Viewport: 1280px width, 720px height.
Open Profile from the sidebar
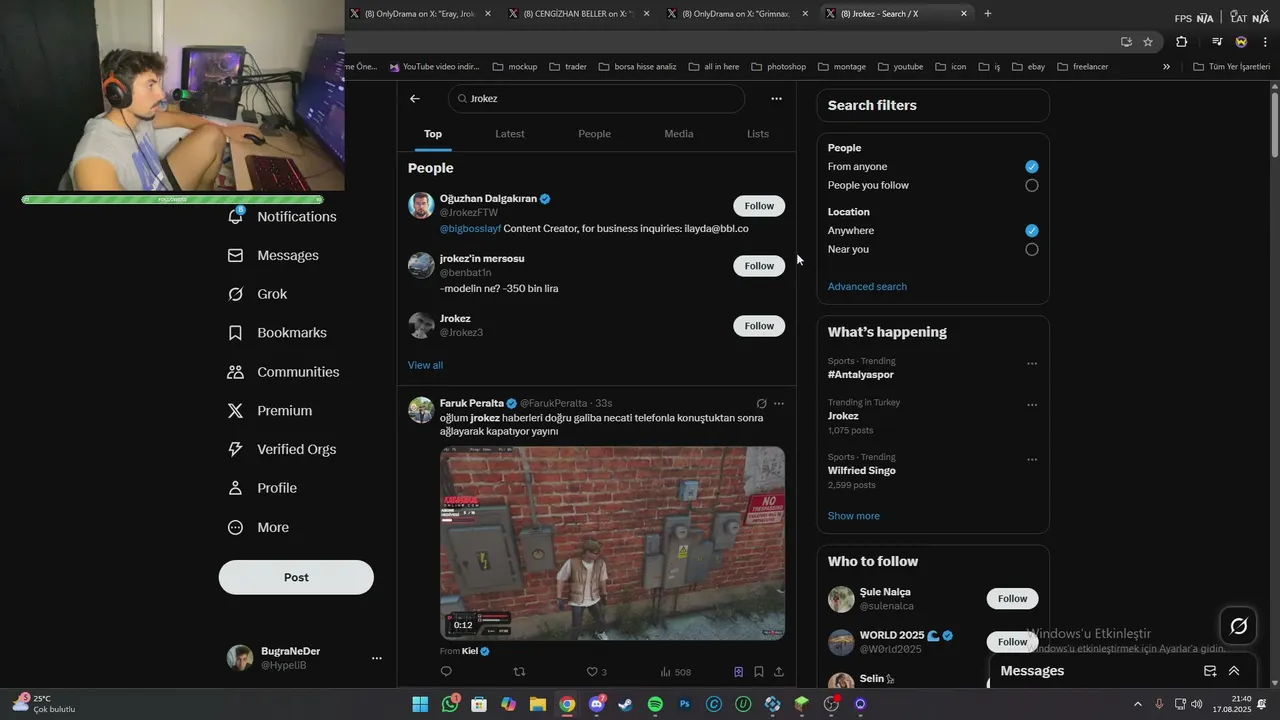pos(262,488)
